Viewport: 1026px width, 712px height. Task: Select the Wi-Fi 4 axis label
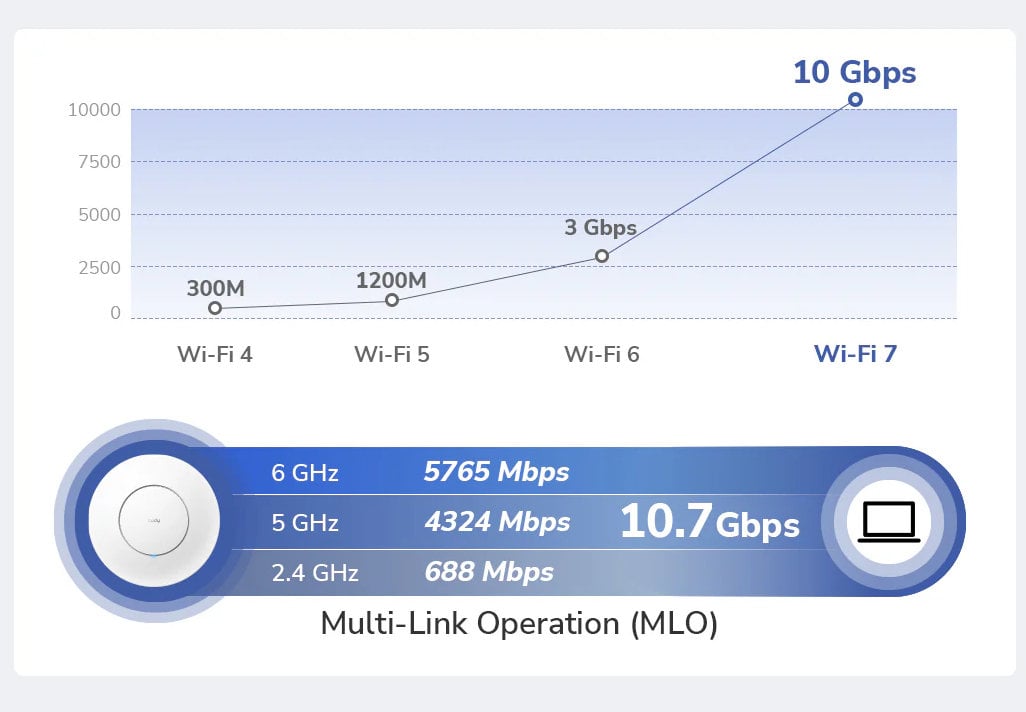[x=215, y=353]
